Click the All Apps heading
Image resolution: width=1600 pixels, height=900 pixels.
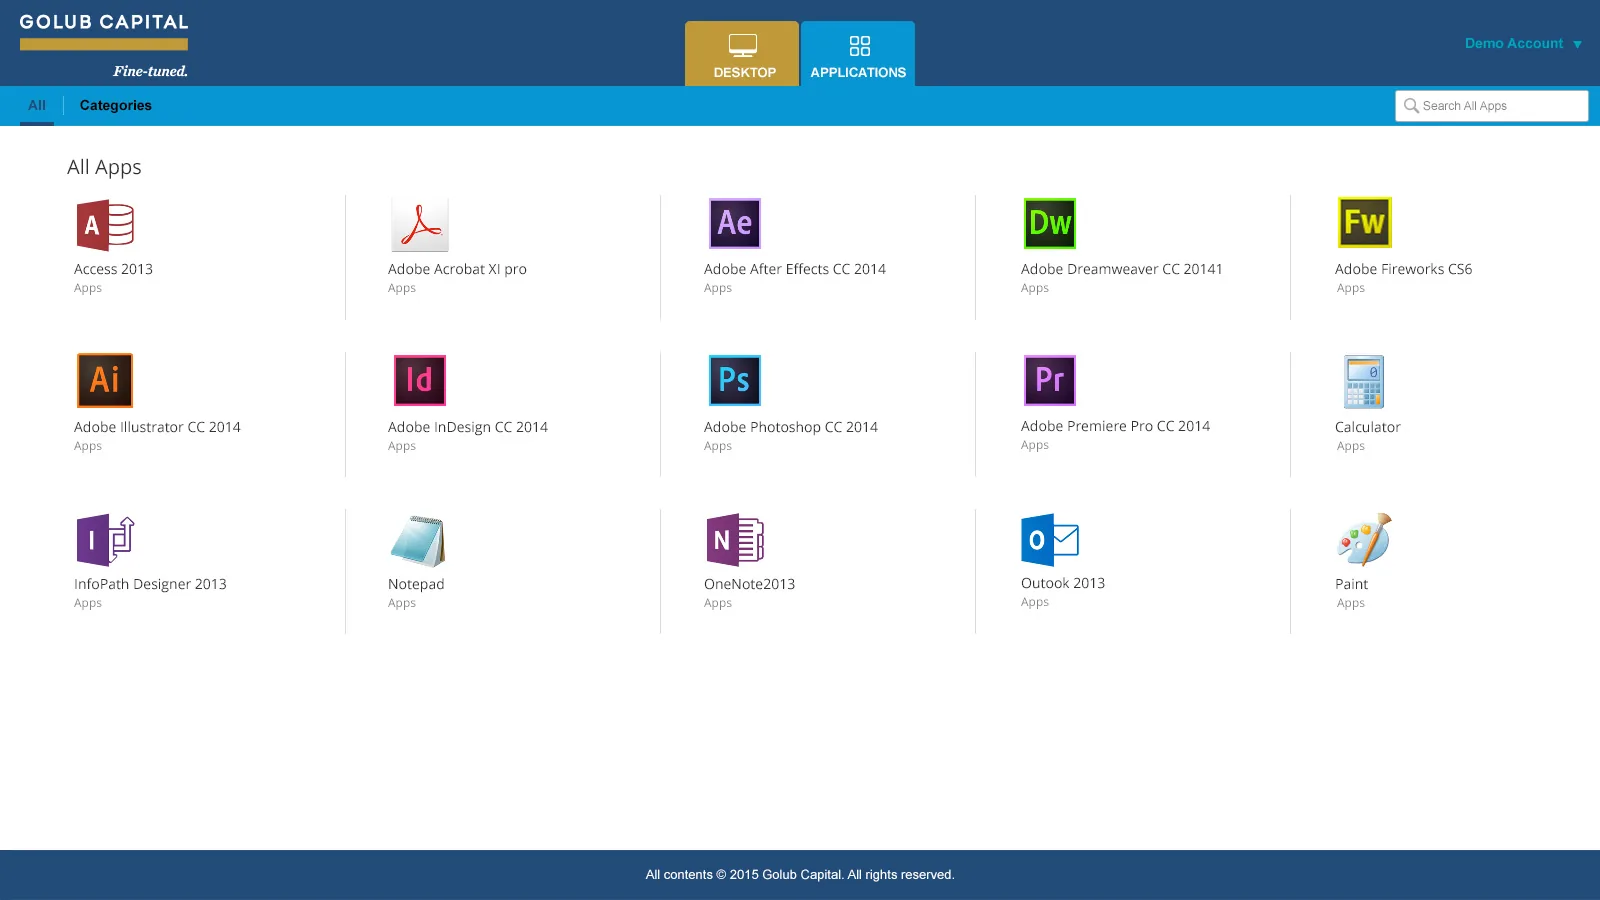[x=104, y=167]
